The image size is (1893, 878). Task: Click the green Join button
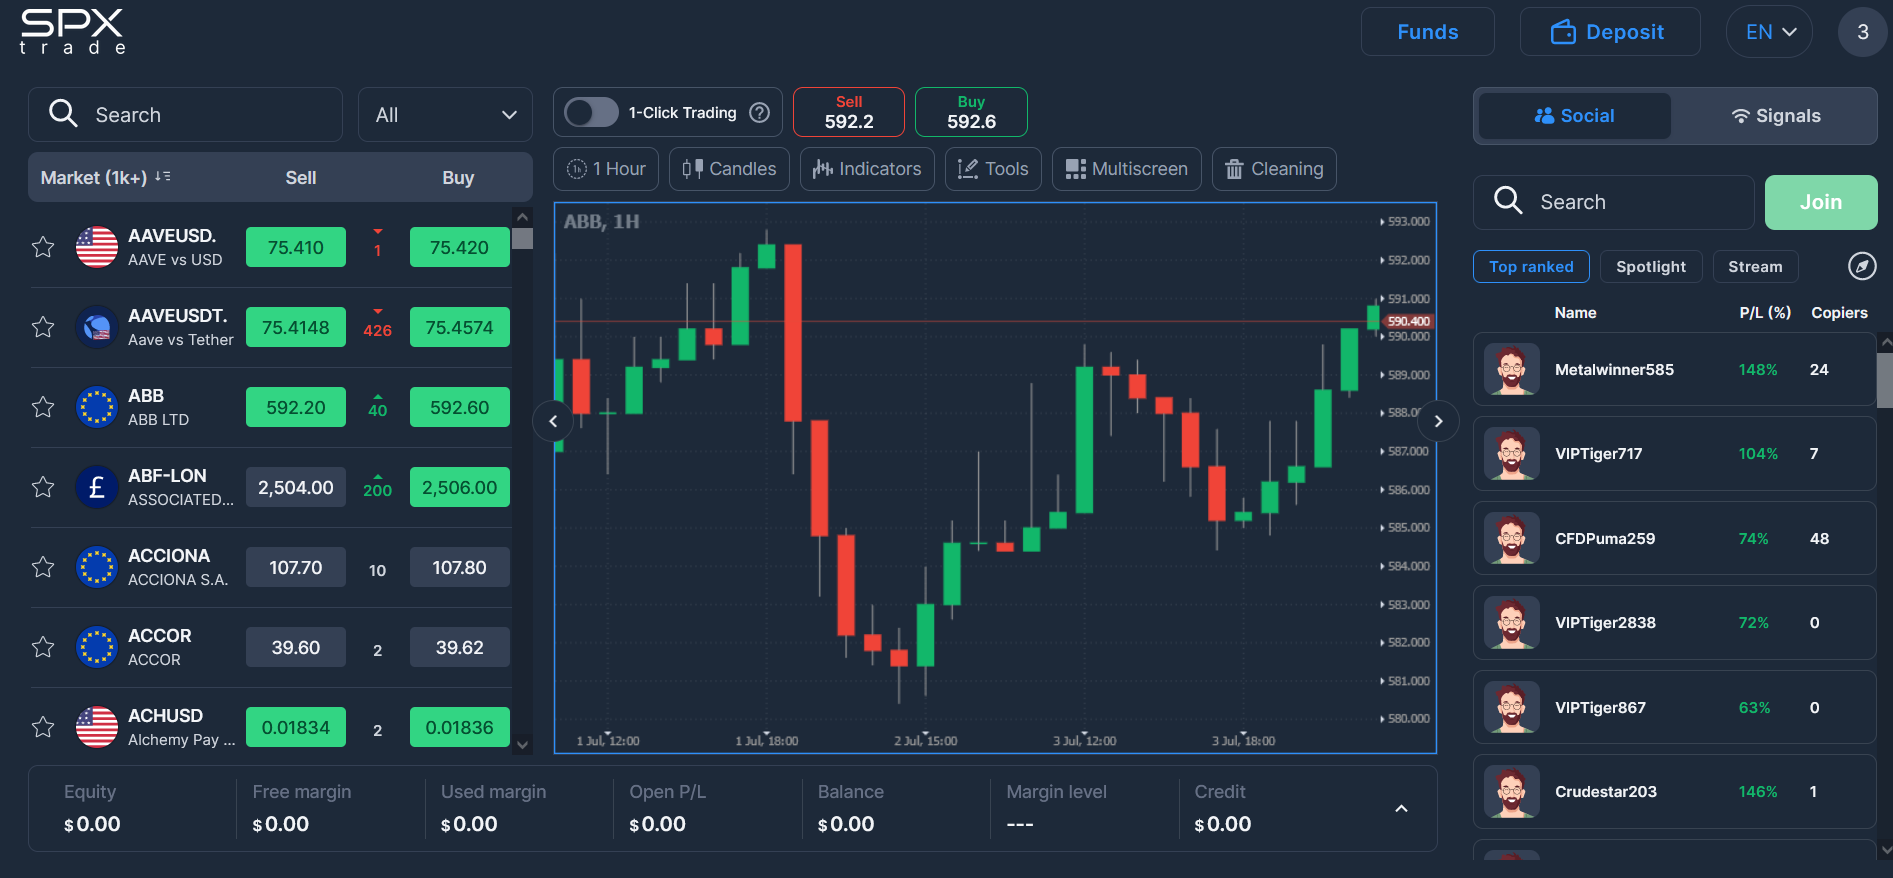click(x=1821, y=202)
